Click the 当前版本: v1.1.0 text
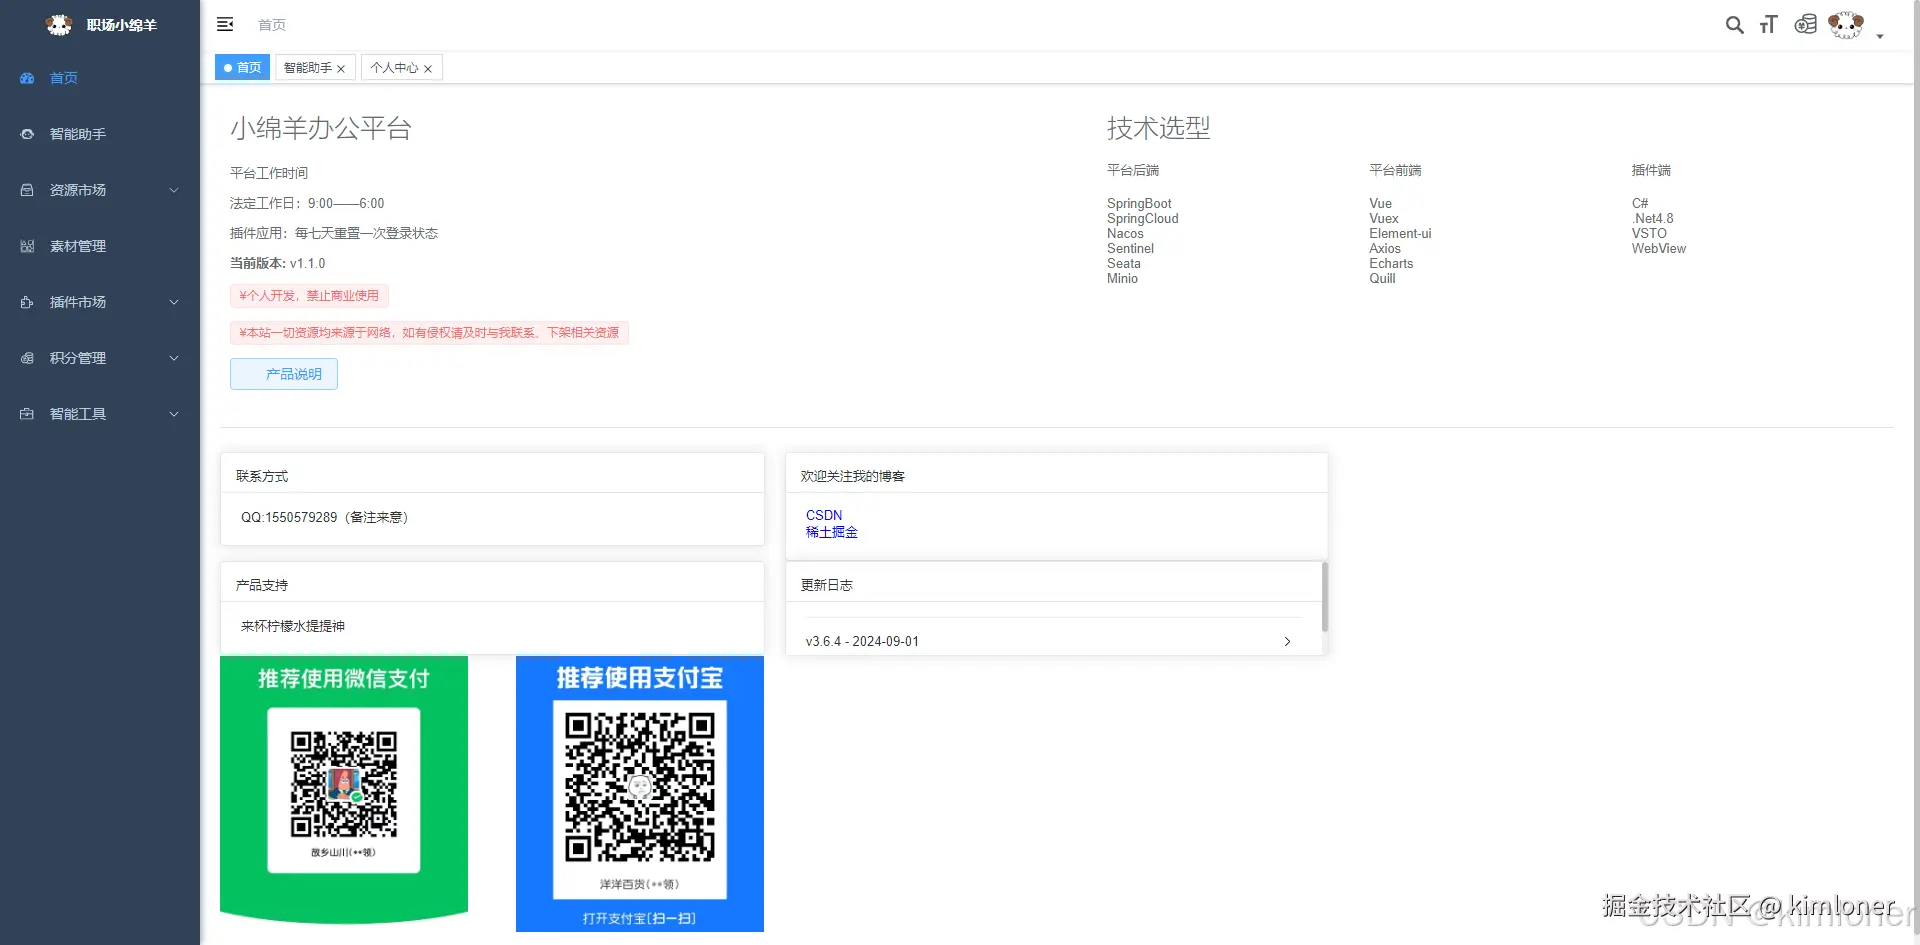The height and width of the screenshot is (945, 1920). [x=278, y=264]
